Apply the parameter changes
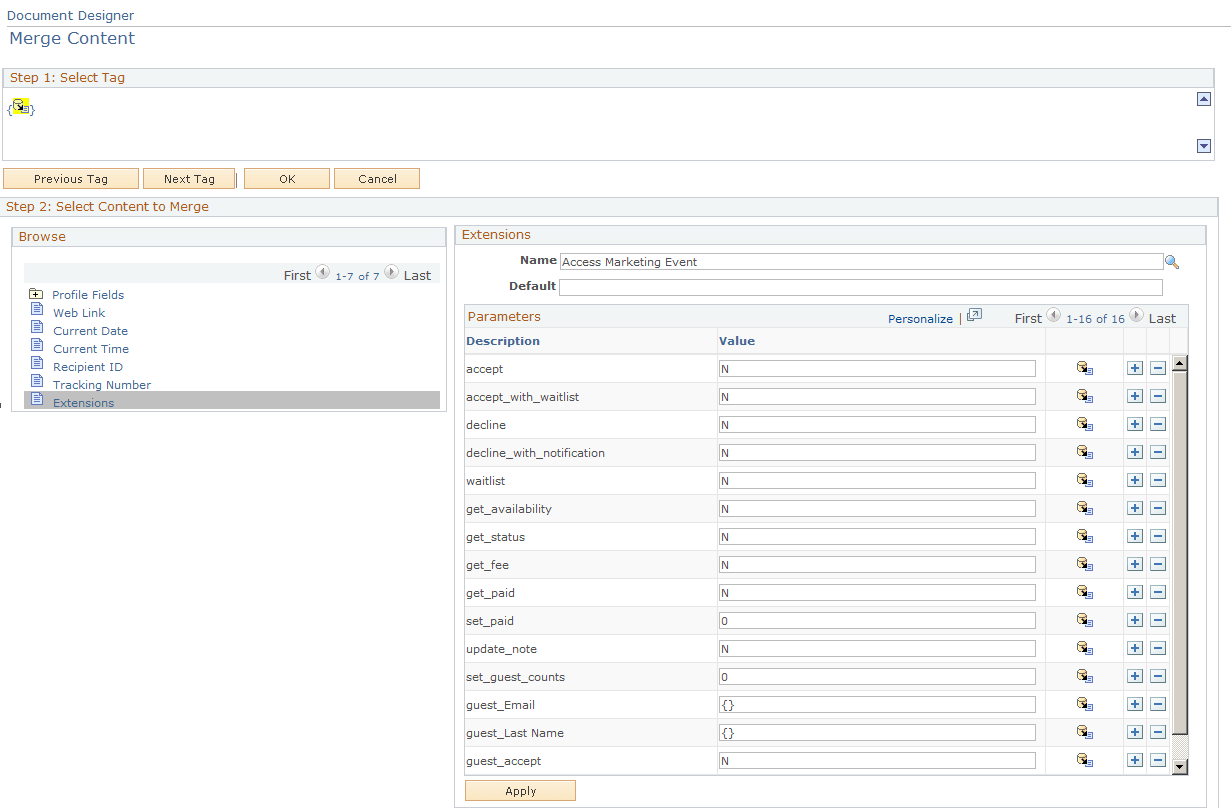This screenshot has width=1231, height=808. point(519,790)
